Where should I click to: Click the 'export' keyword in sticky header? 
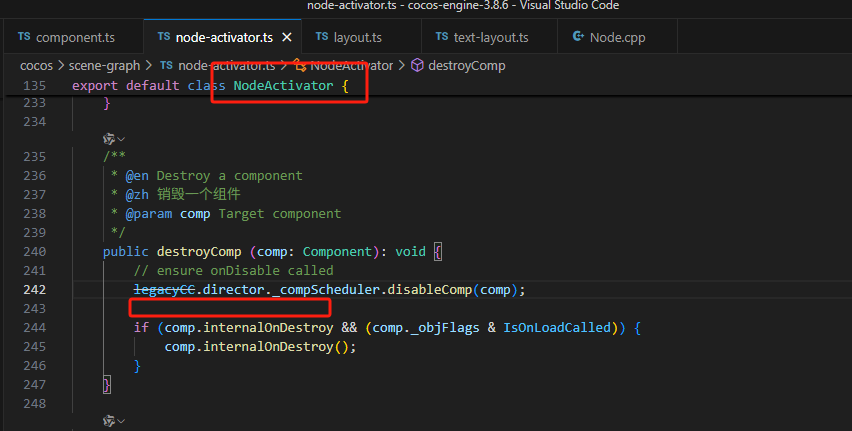95,86
